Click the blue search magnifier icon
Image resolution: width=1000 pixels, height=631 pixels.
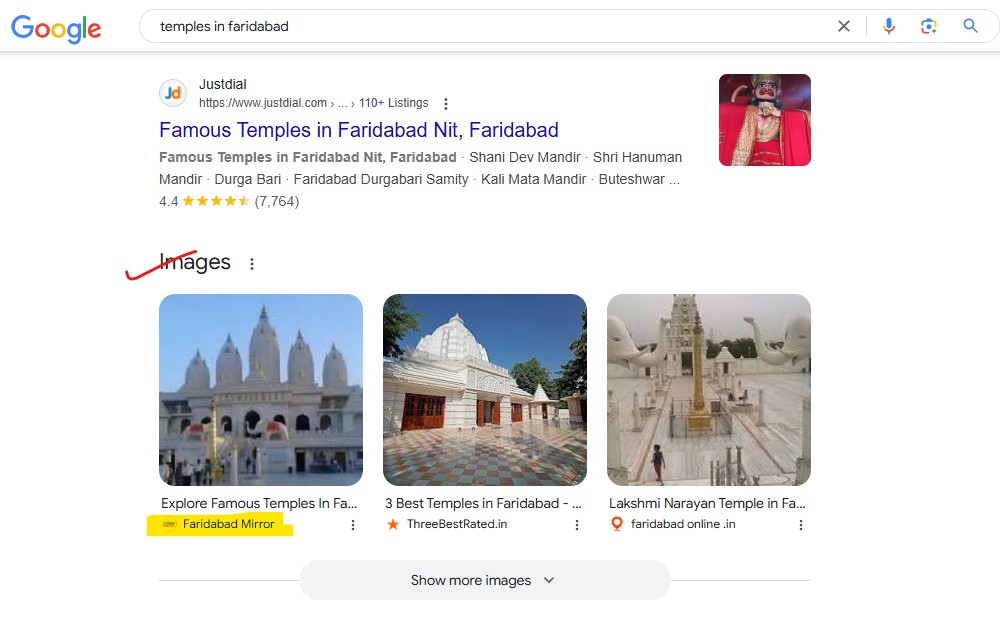point(970,26)
